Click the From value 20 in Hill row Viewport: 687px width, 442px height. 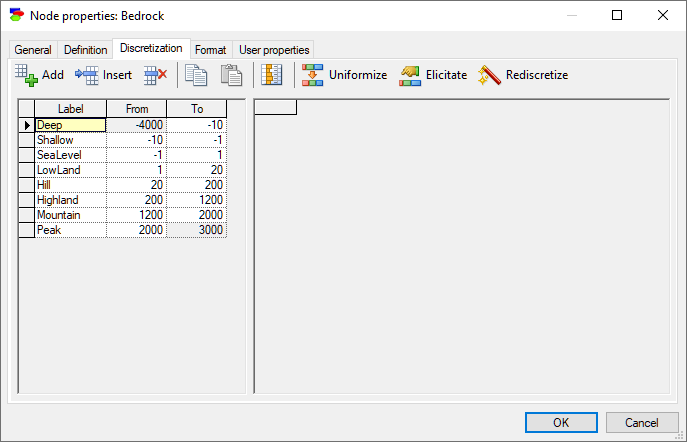(x=137, y=185)
